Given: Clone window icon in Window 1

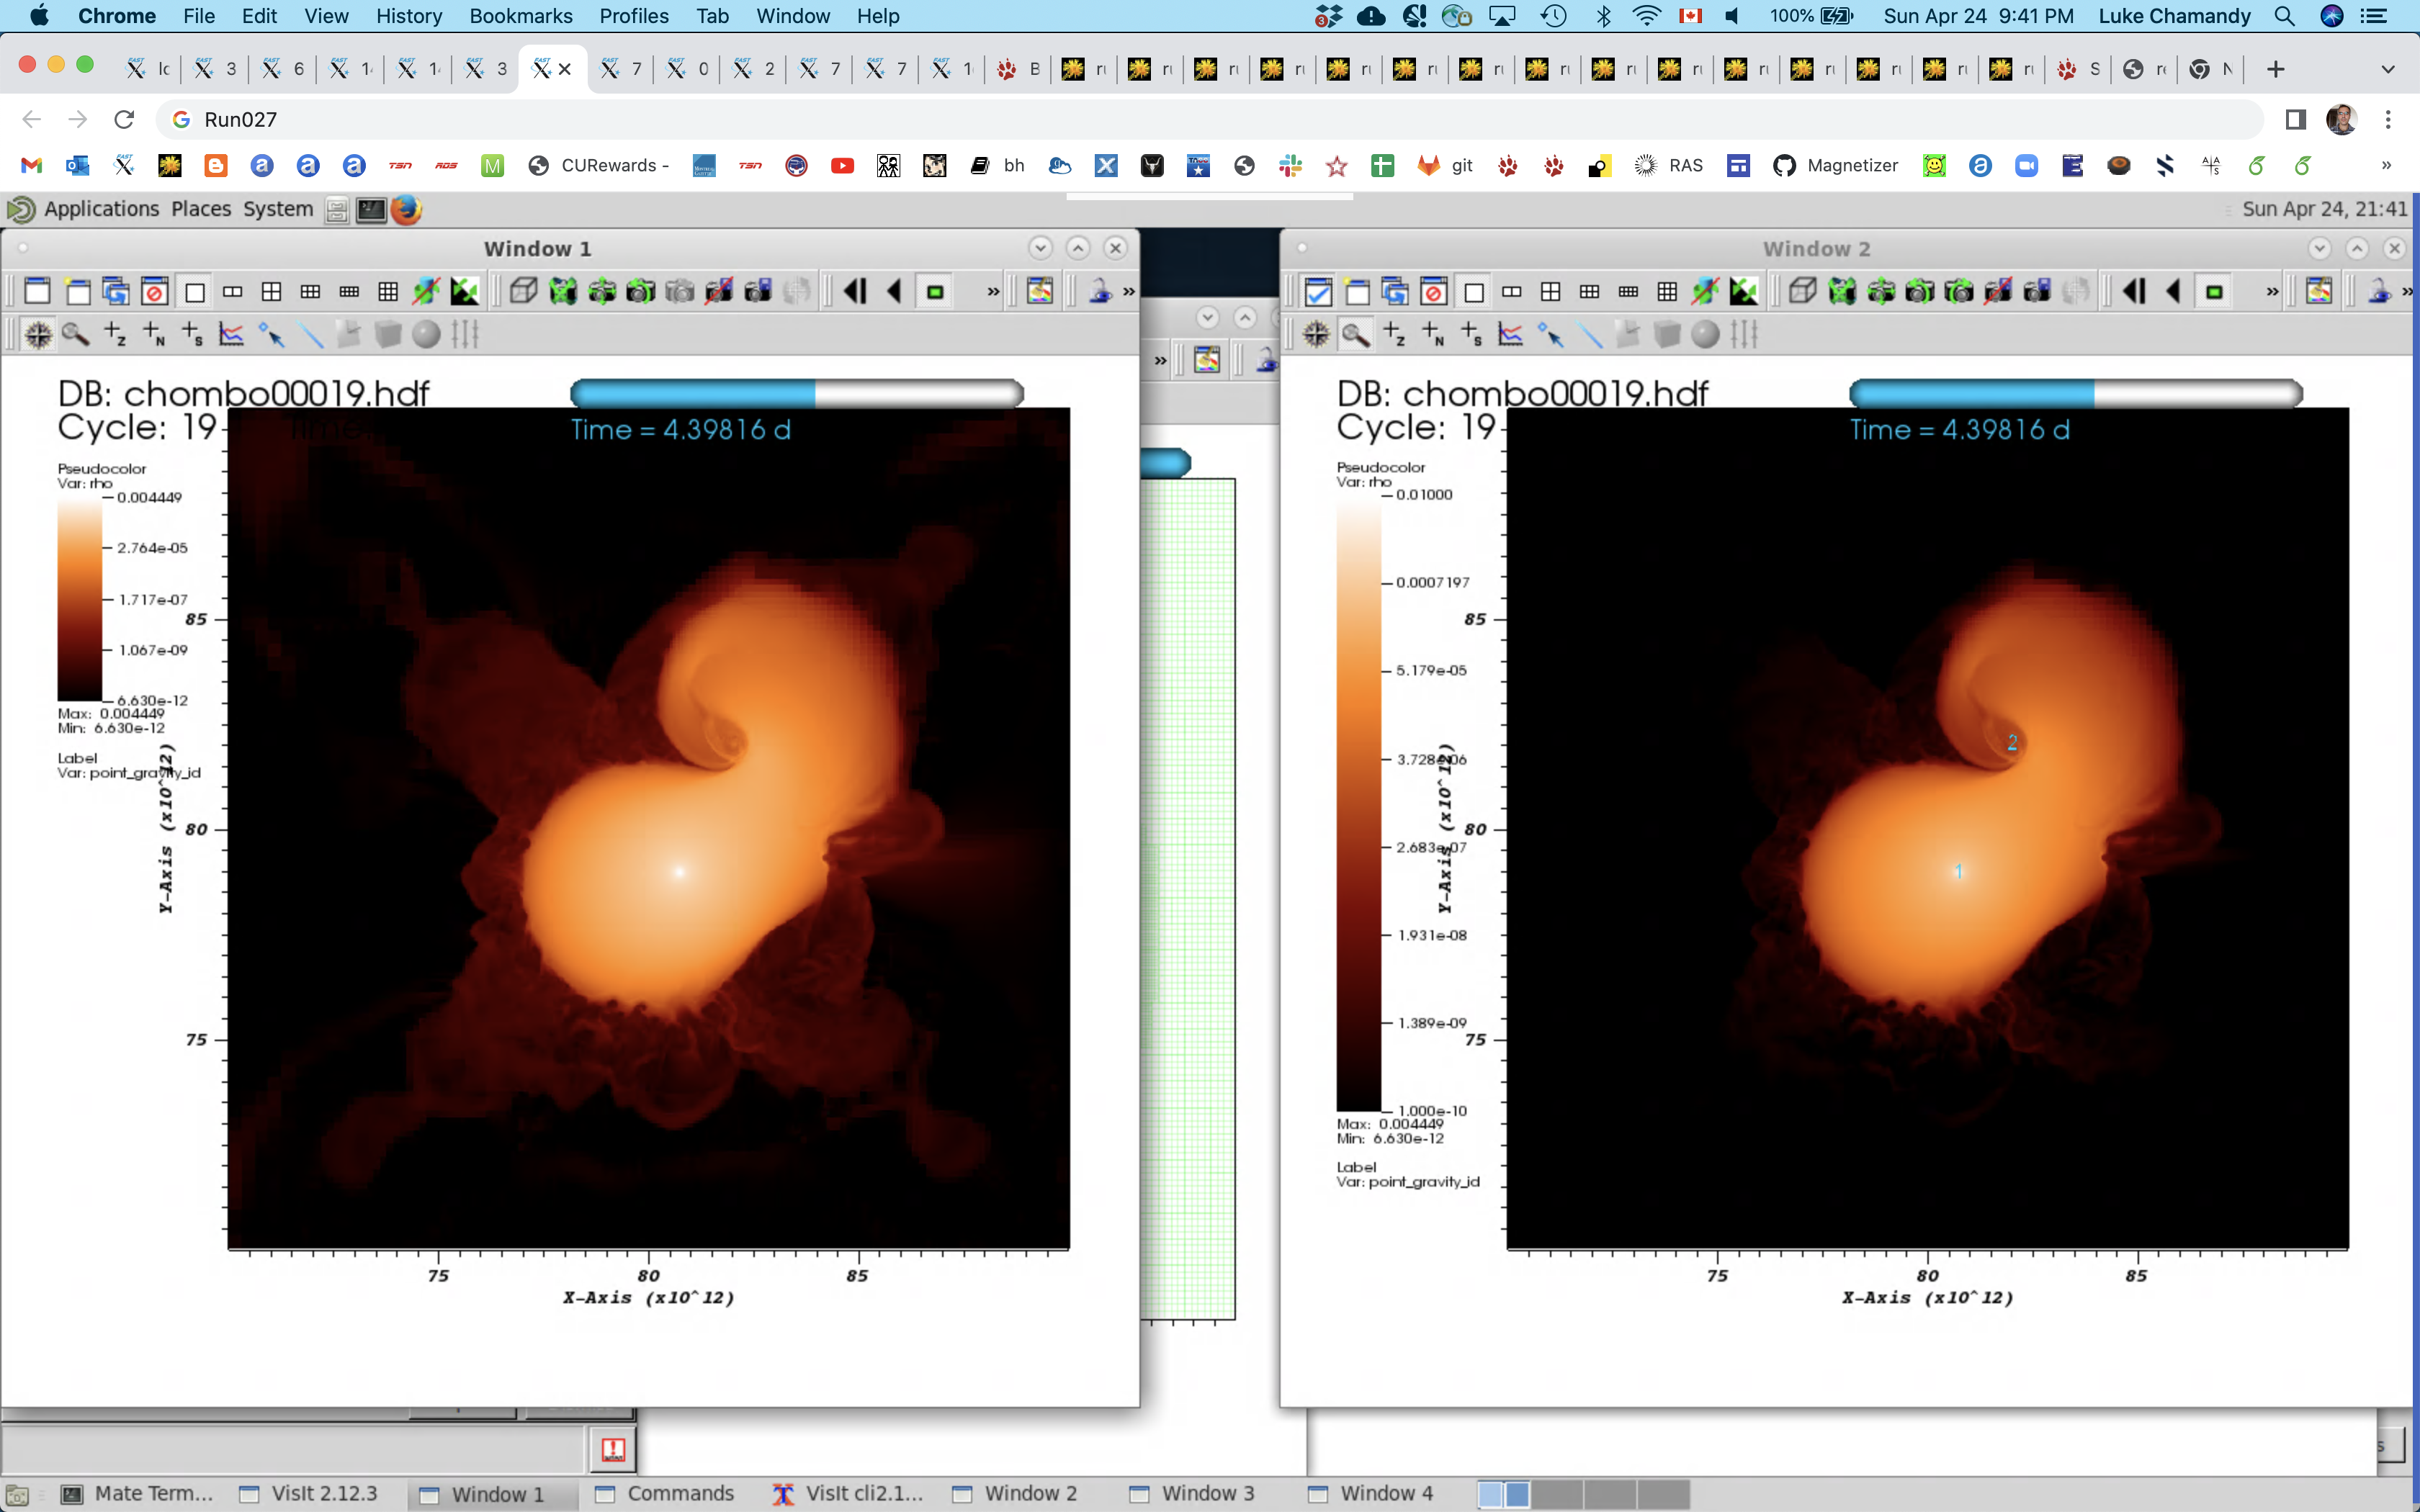Looking at the screenshot, I should click(x=116, y=291).
